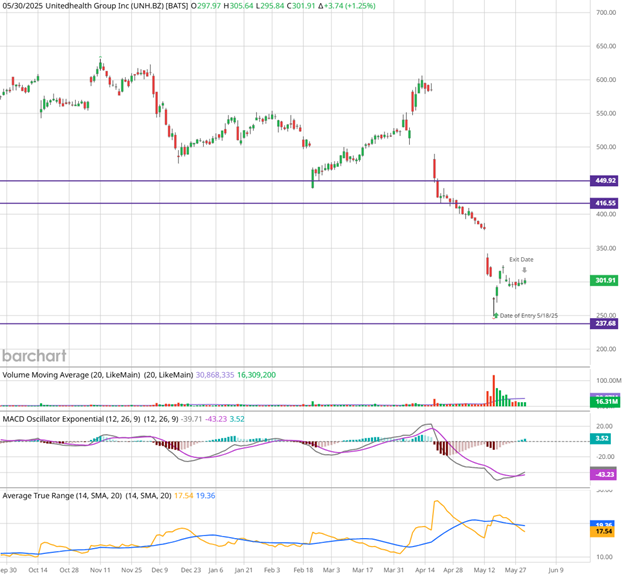Click the green 16.31M volume tag

[x=605, y=402]
